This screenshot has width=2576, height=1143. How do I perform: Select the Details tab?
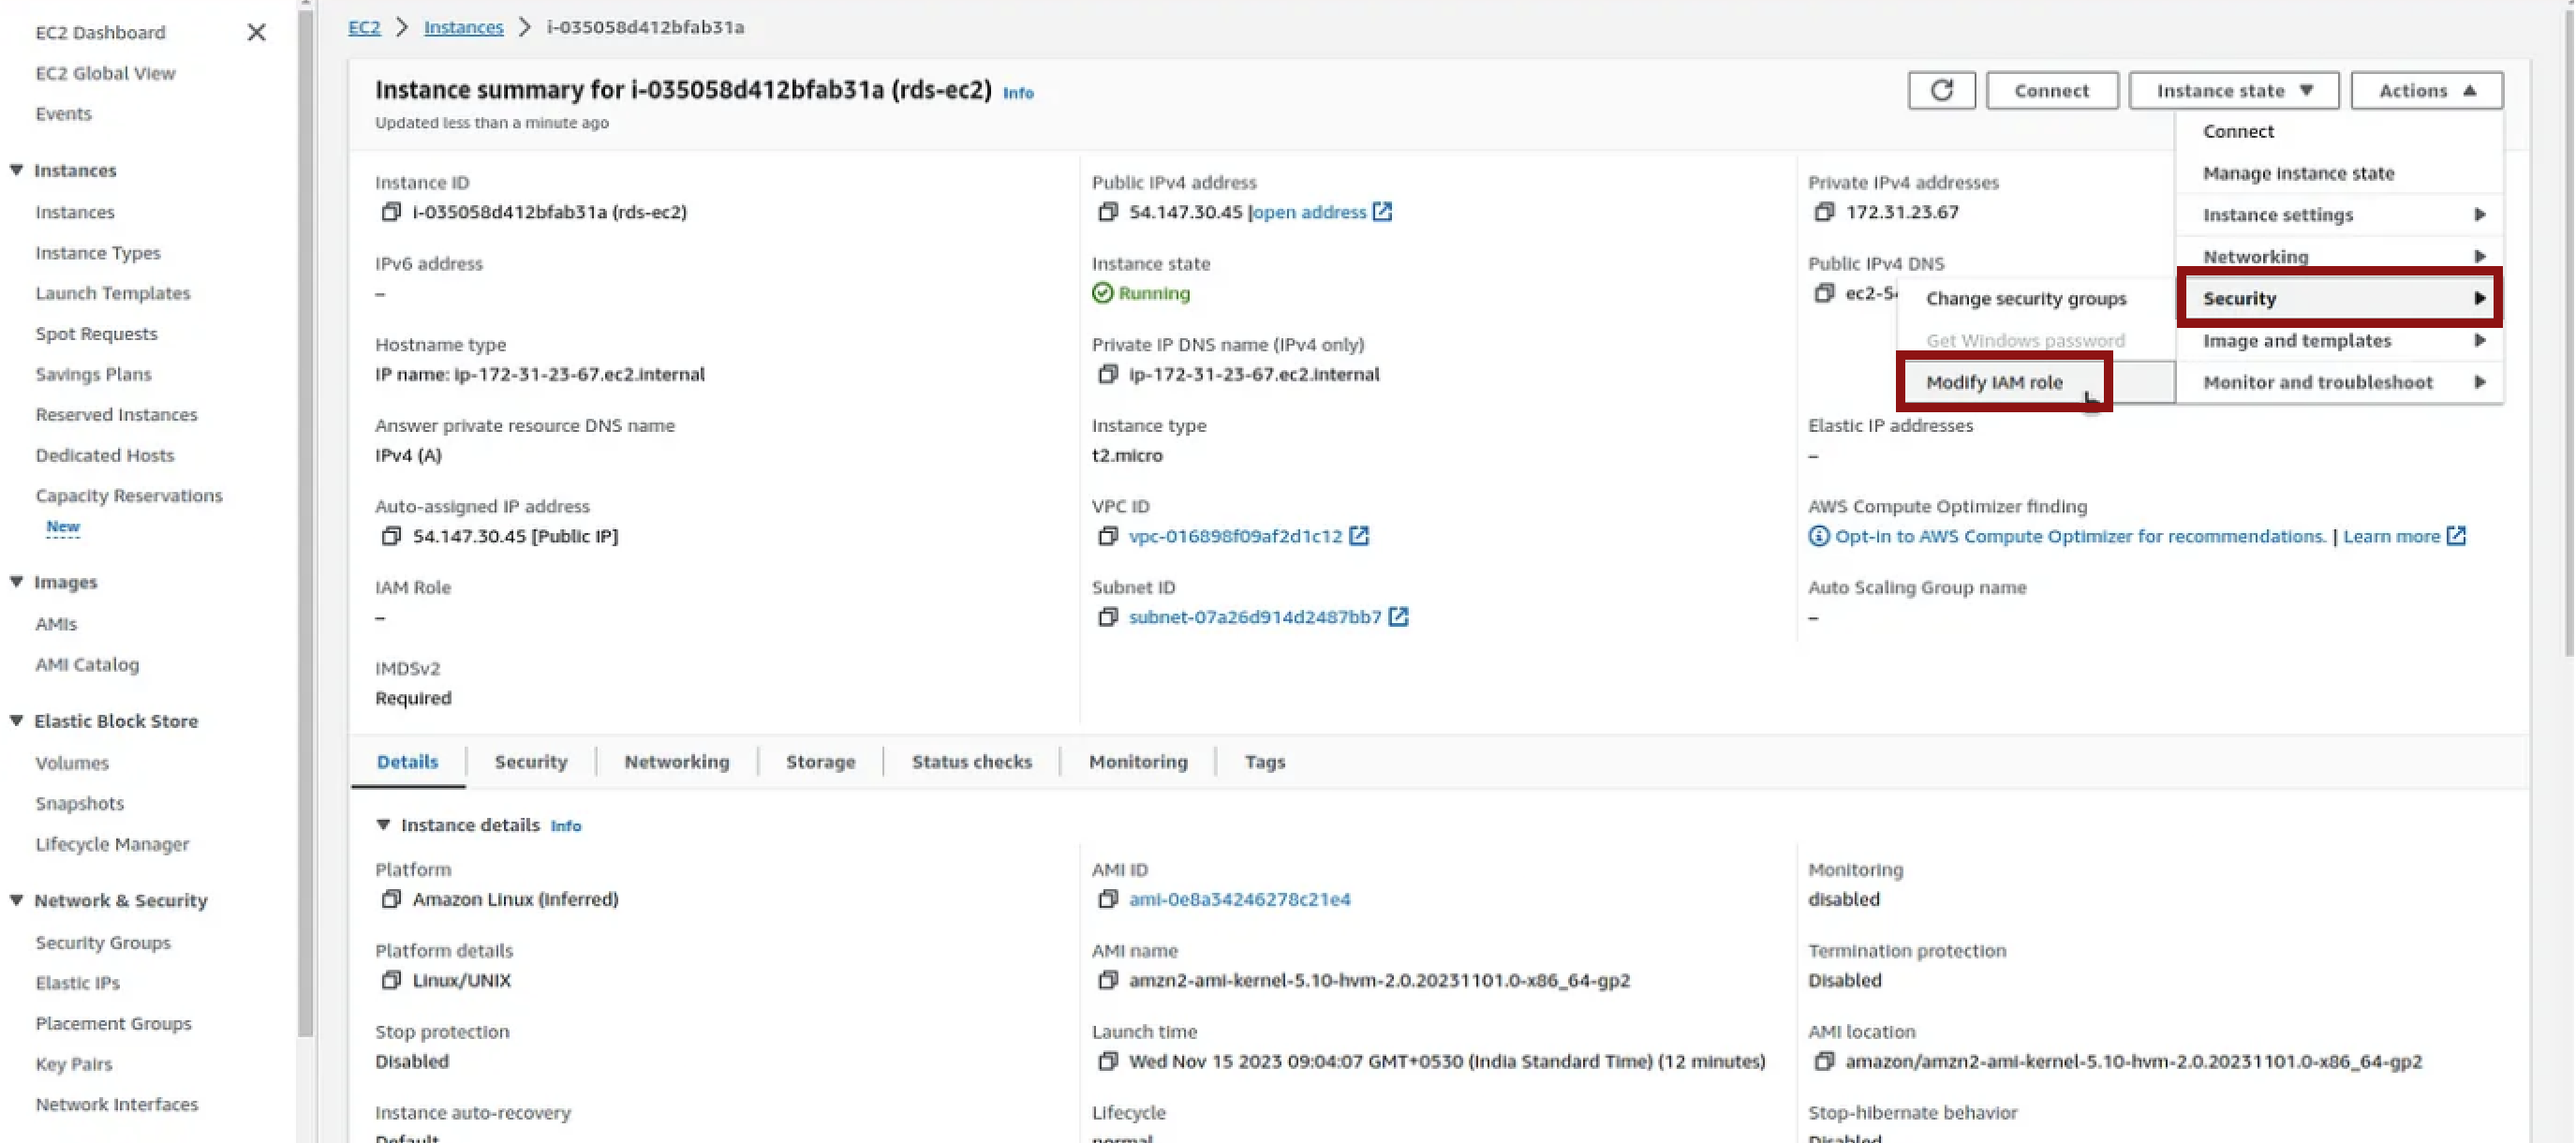[x=407, y=762]
